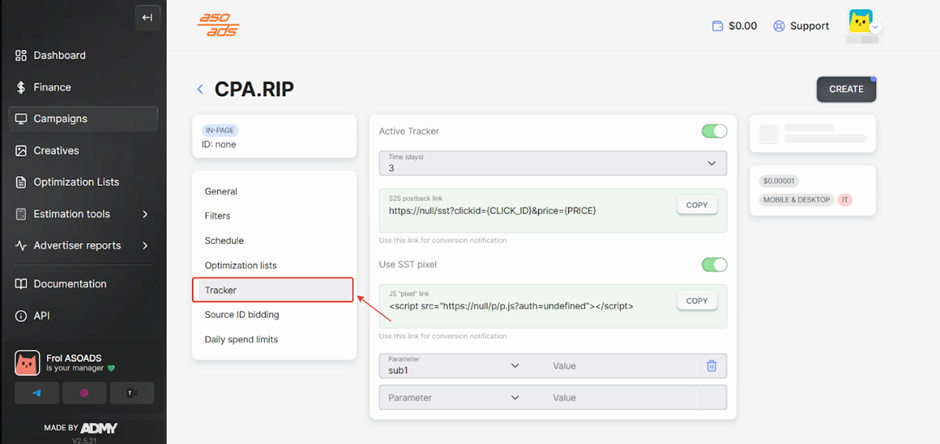
Task: Click the Value field next to sub1
Action: tap(620, 366)
